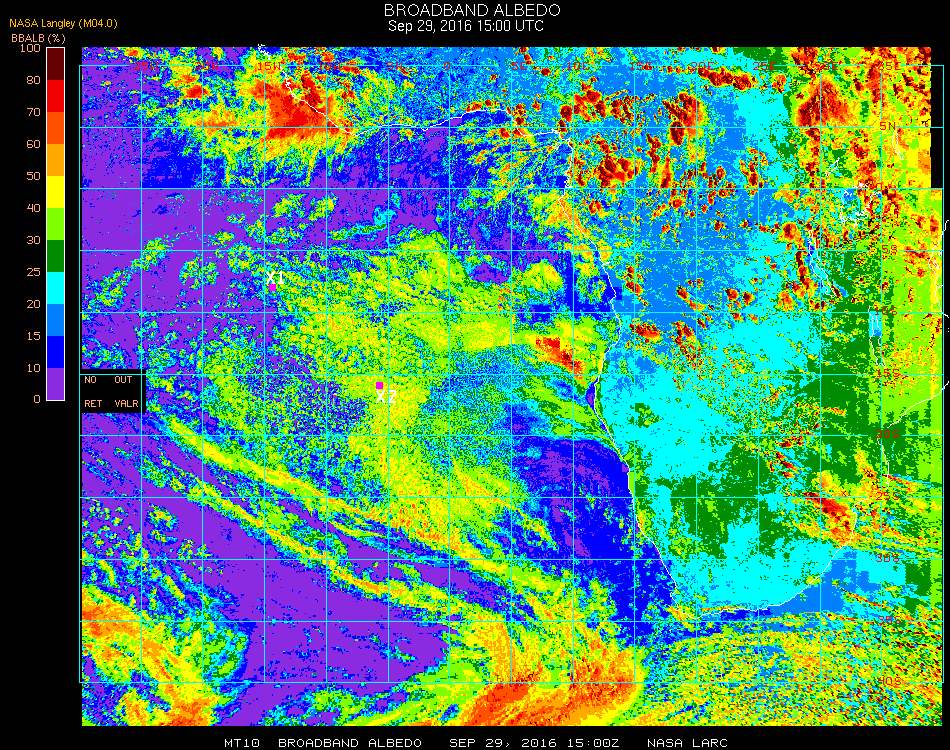Viewport: 950px width, 750px height.
Task: Click the 25E longitude label
Action: [764, 67]
